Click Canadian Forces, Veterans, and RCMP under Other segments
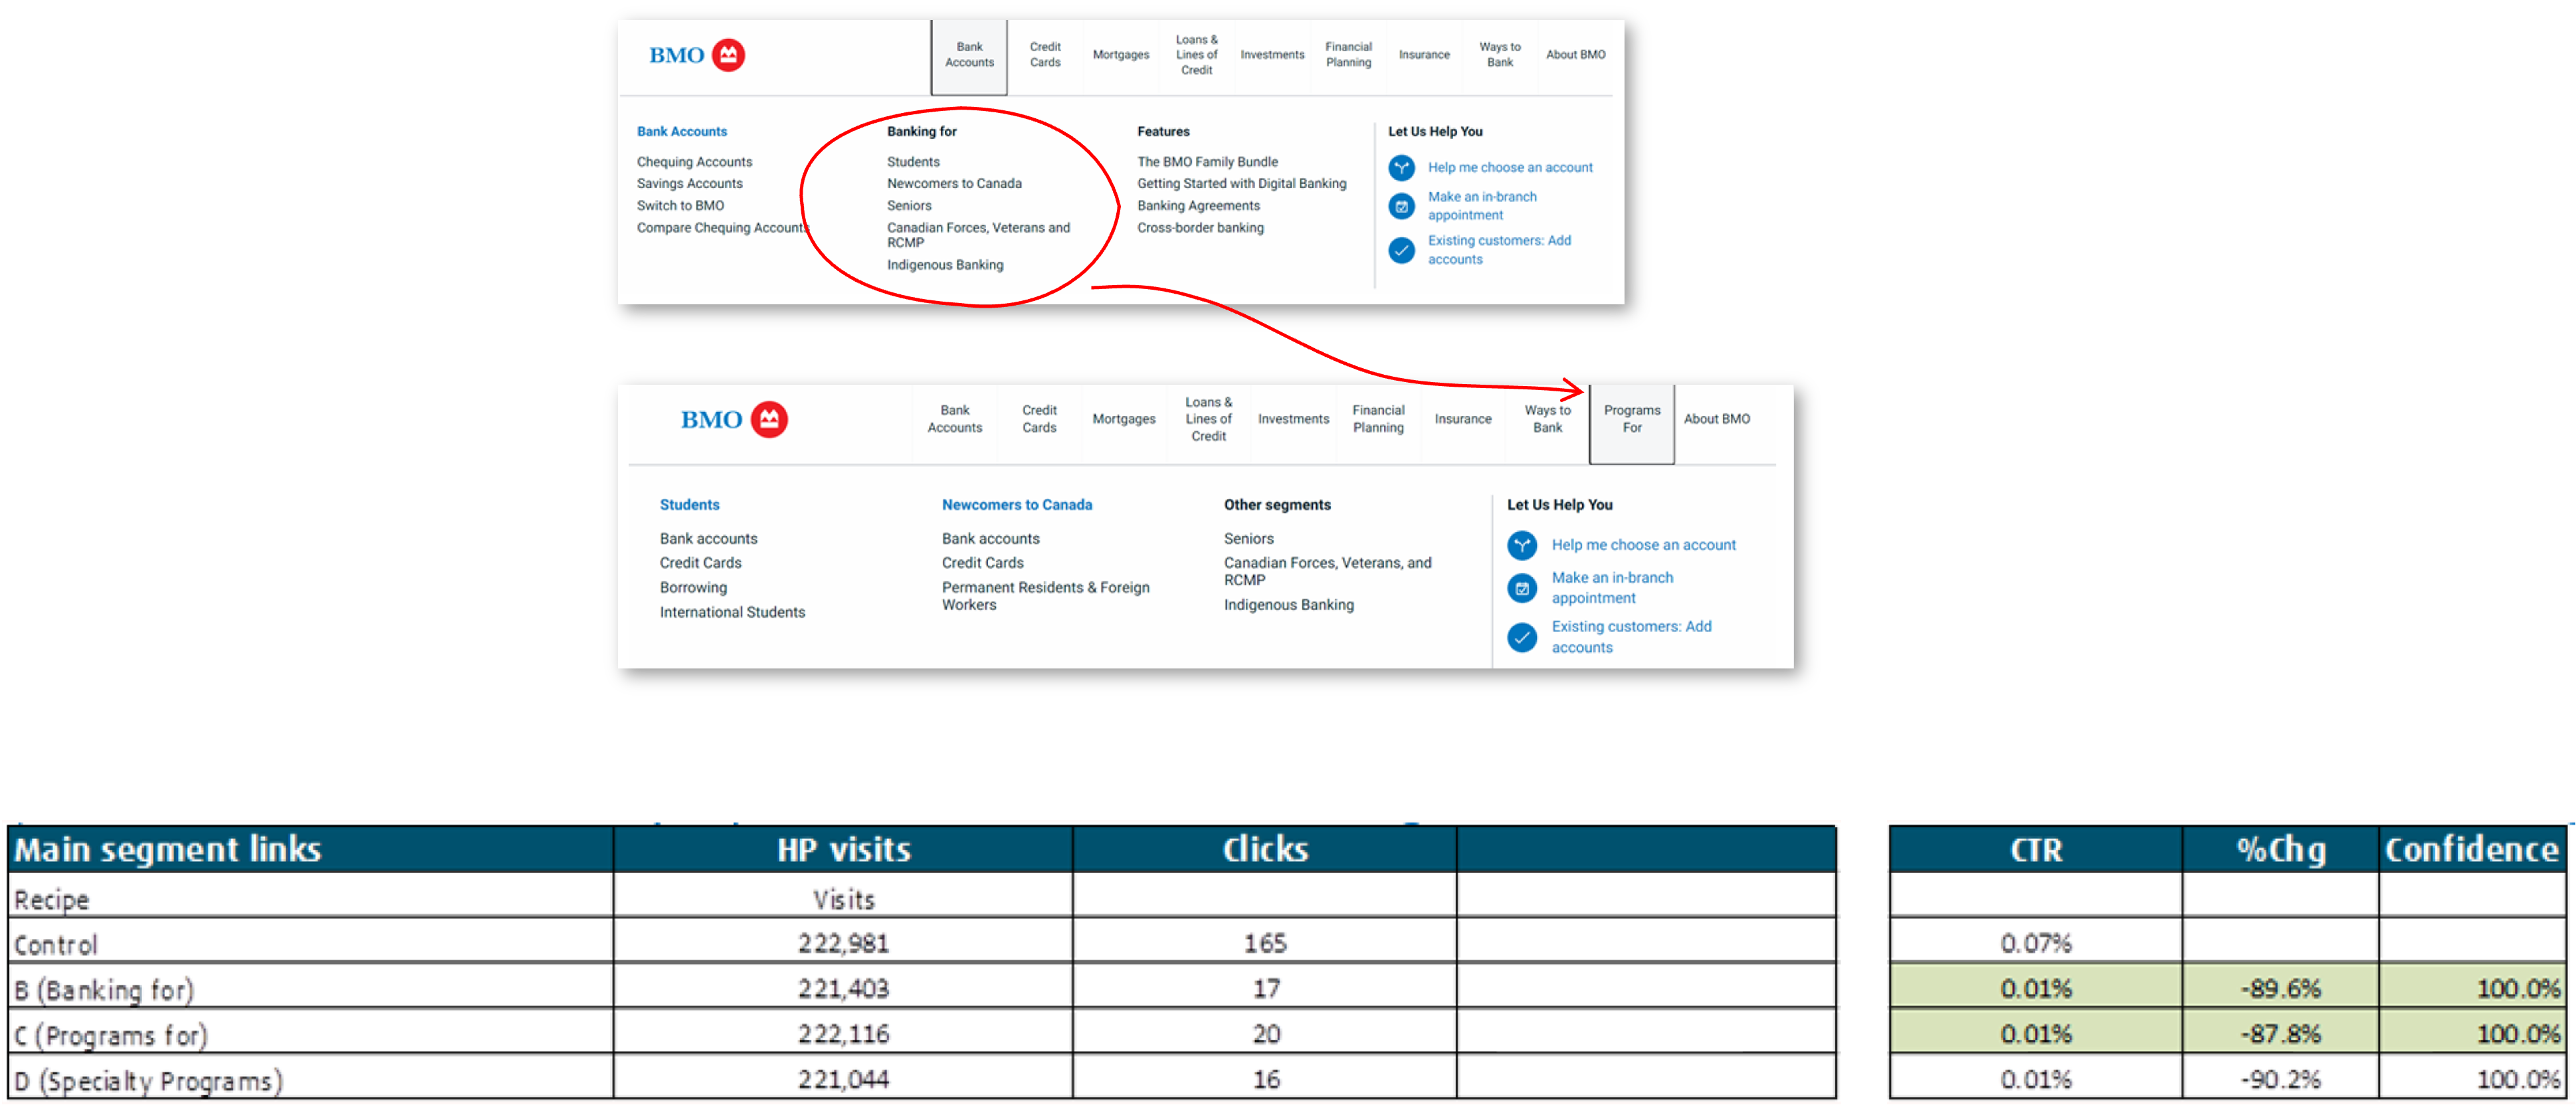 click(1327, 571)
